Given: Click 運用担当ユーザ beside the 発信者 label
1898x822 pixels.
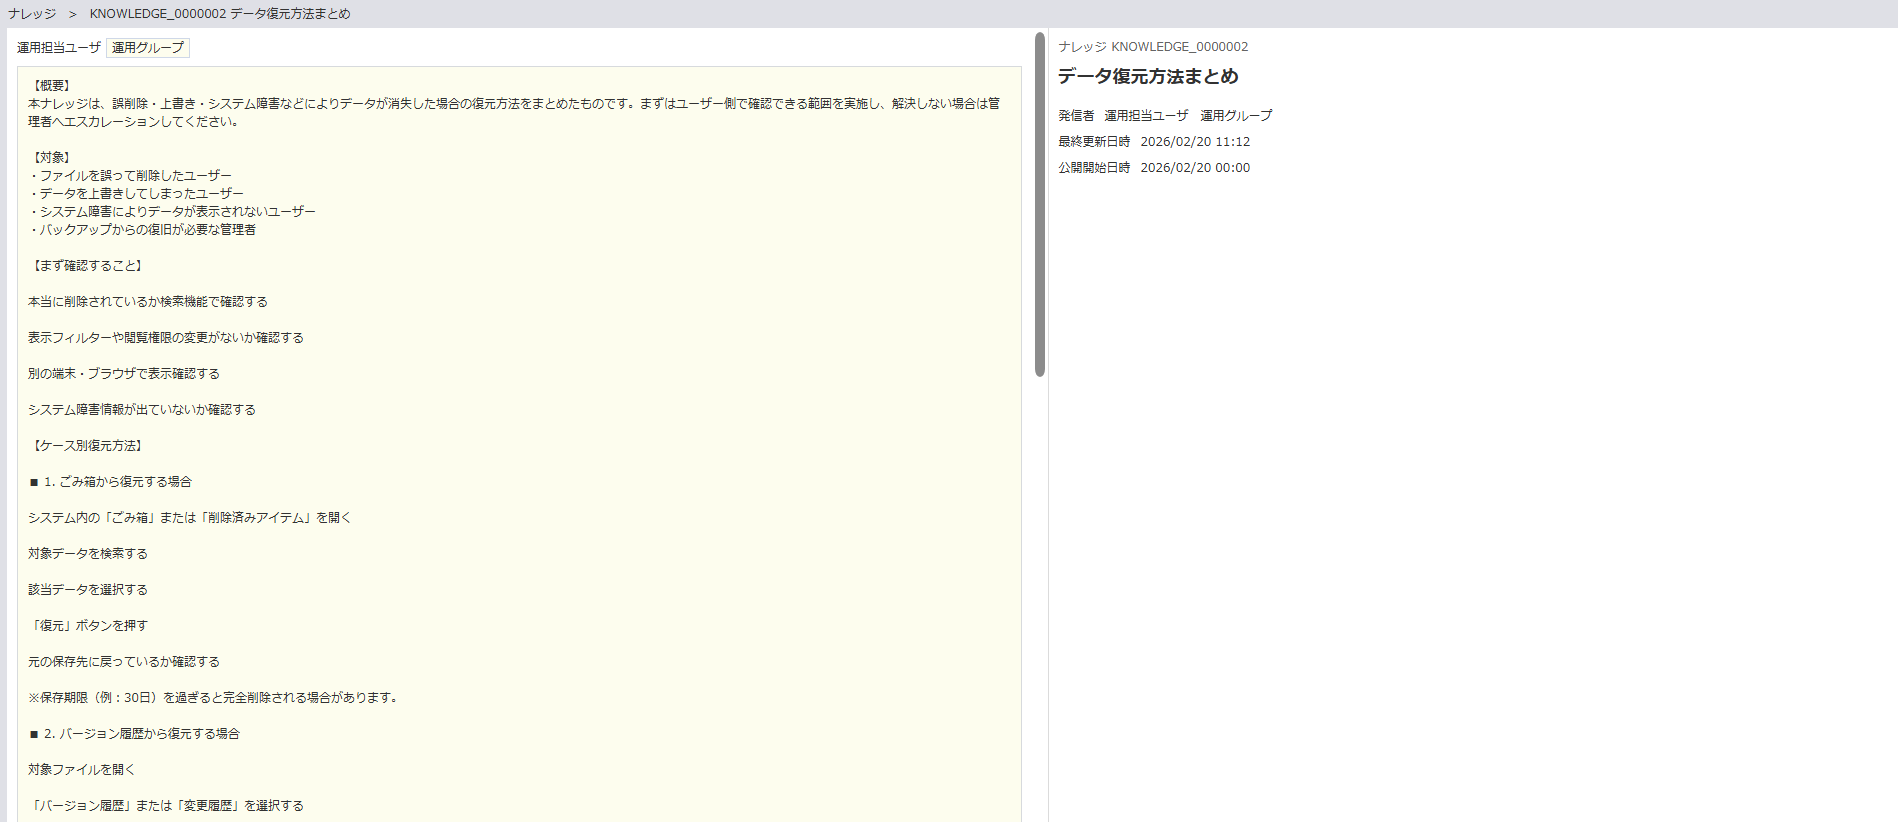Looking at the screenshot, I should tap(1146, 116).
